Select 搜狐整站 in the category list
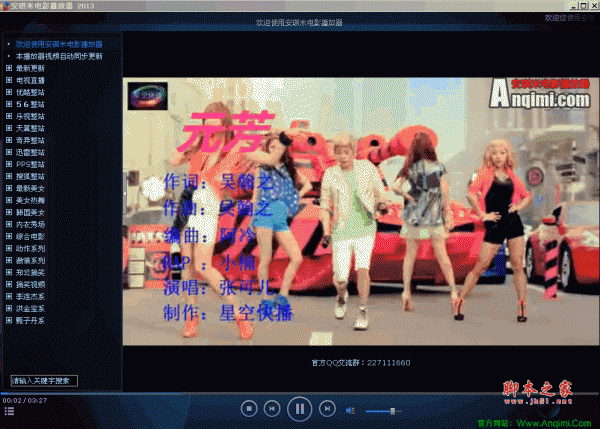The image size is (600, 429). 30,176
